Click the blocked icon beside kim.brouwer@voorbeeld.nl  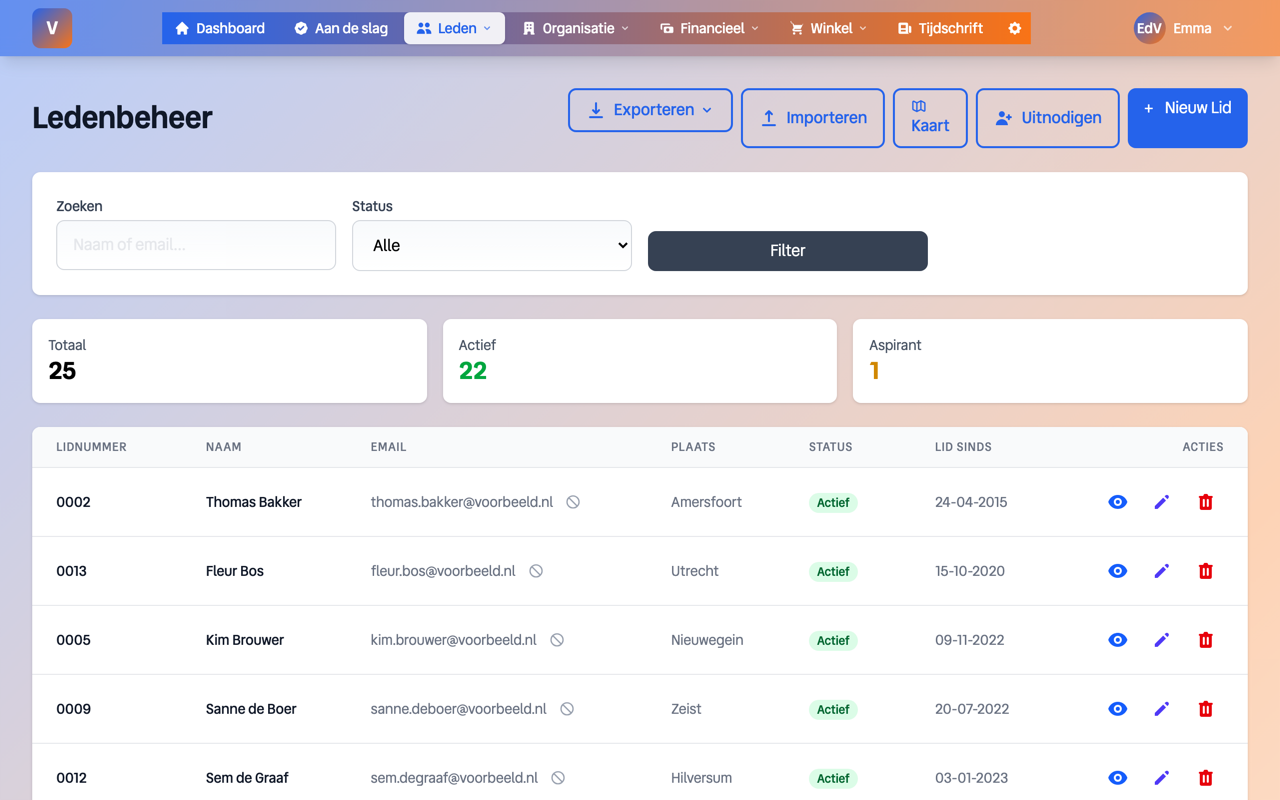tap(557, 640)
